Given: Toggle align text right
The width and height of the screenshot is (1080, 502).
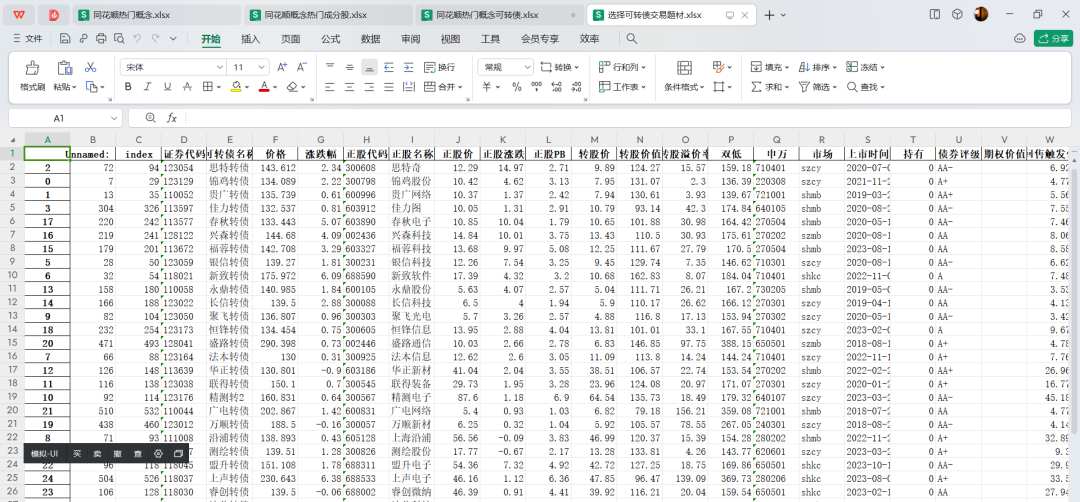Looking at the screenshot, I should click(370, 87).
